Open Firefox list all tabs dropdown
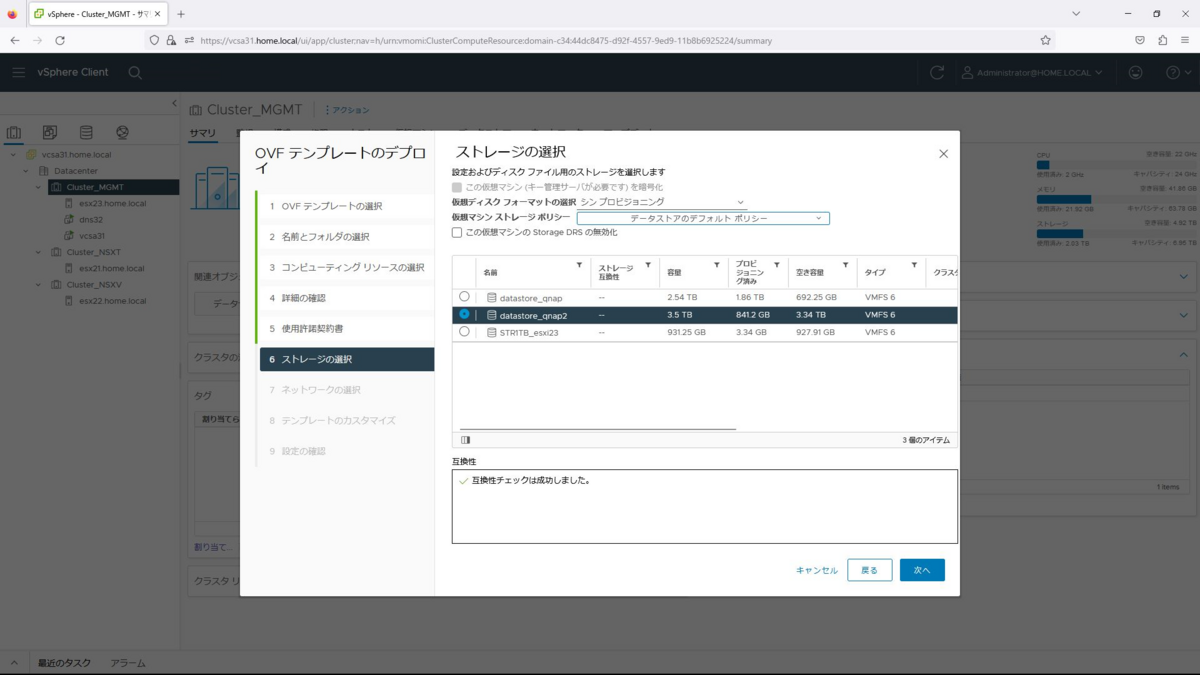1200x675 pixels. (x=1076, y=14)
